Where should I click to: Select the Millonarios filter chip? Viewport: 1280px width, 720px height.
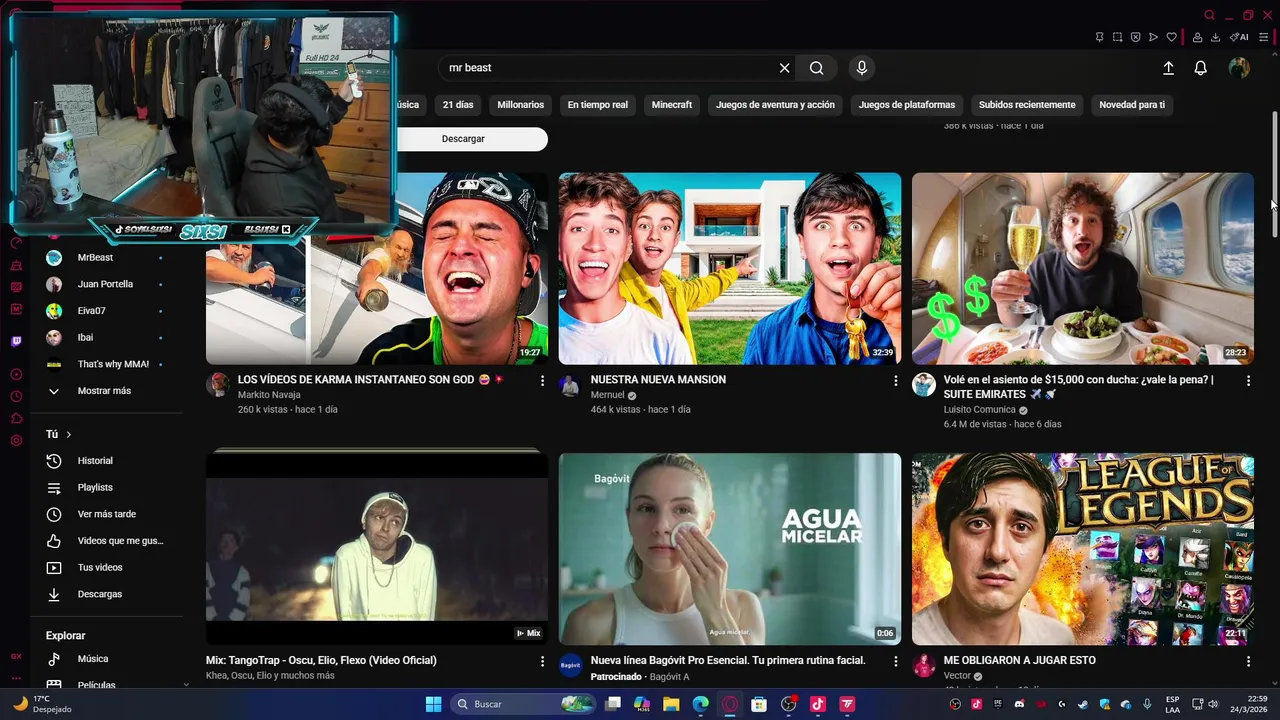(x=521, y=105)
